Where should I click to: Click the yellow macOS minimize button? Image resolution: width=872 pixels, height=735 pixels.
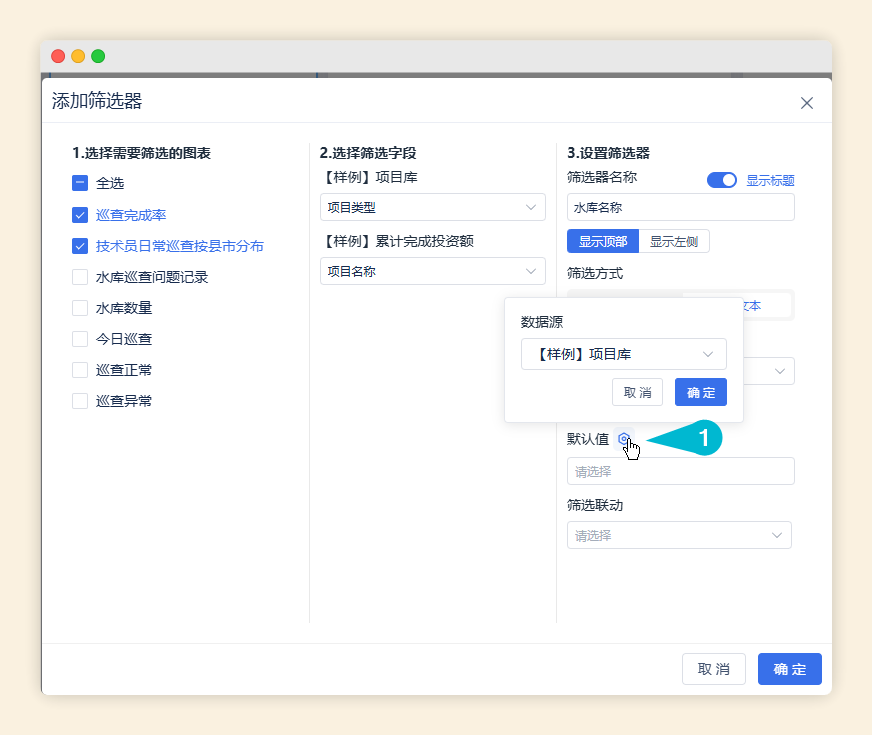pos(78,56)
